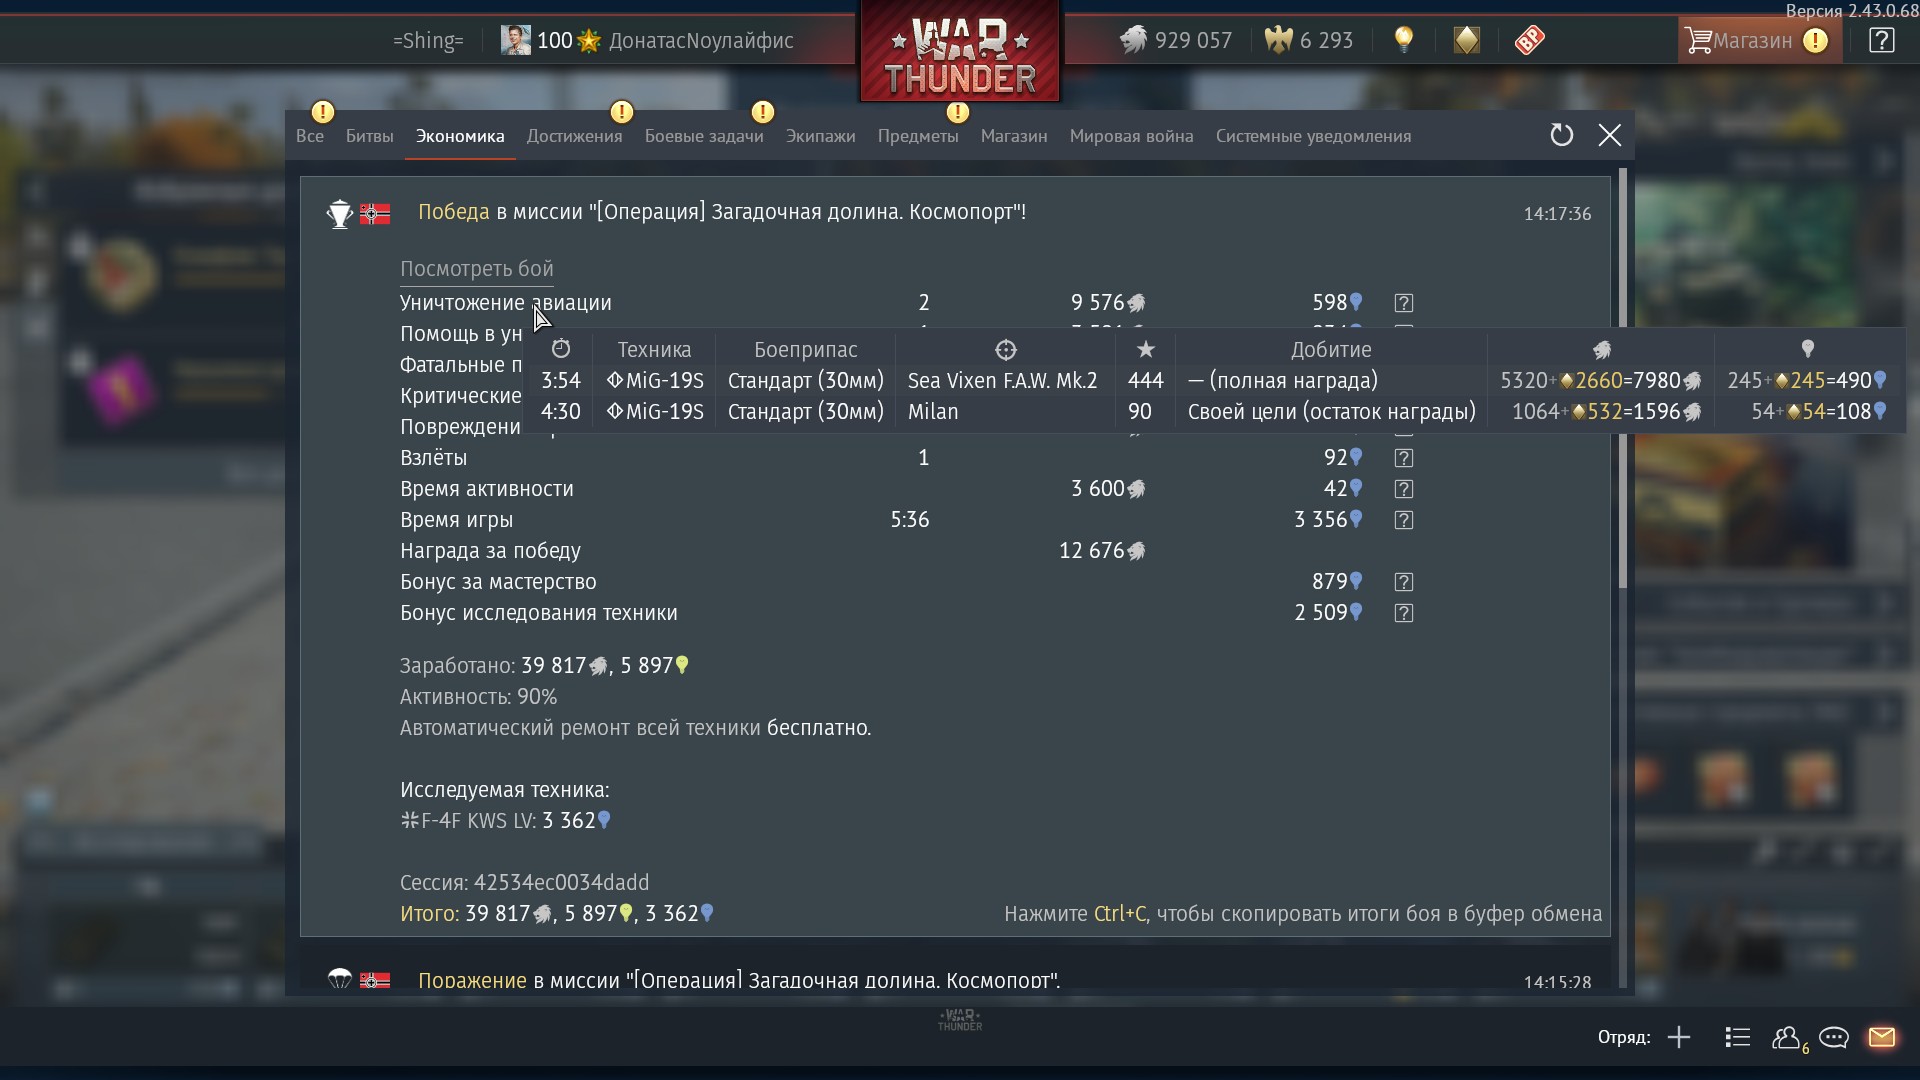This screenshot has height=1080, width=1920.
Task: Select the Боевые задачи tab
Action: (704, 136)
